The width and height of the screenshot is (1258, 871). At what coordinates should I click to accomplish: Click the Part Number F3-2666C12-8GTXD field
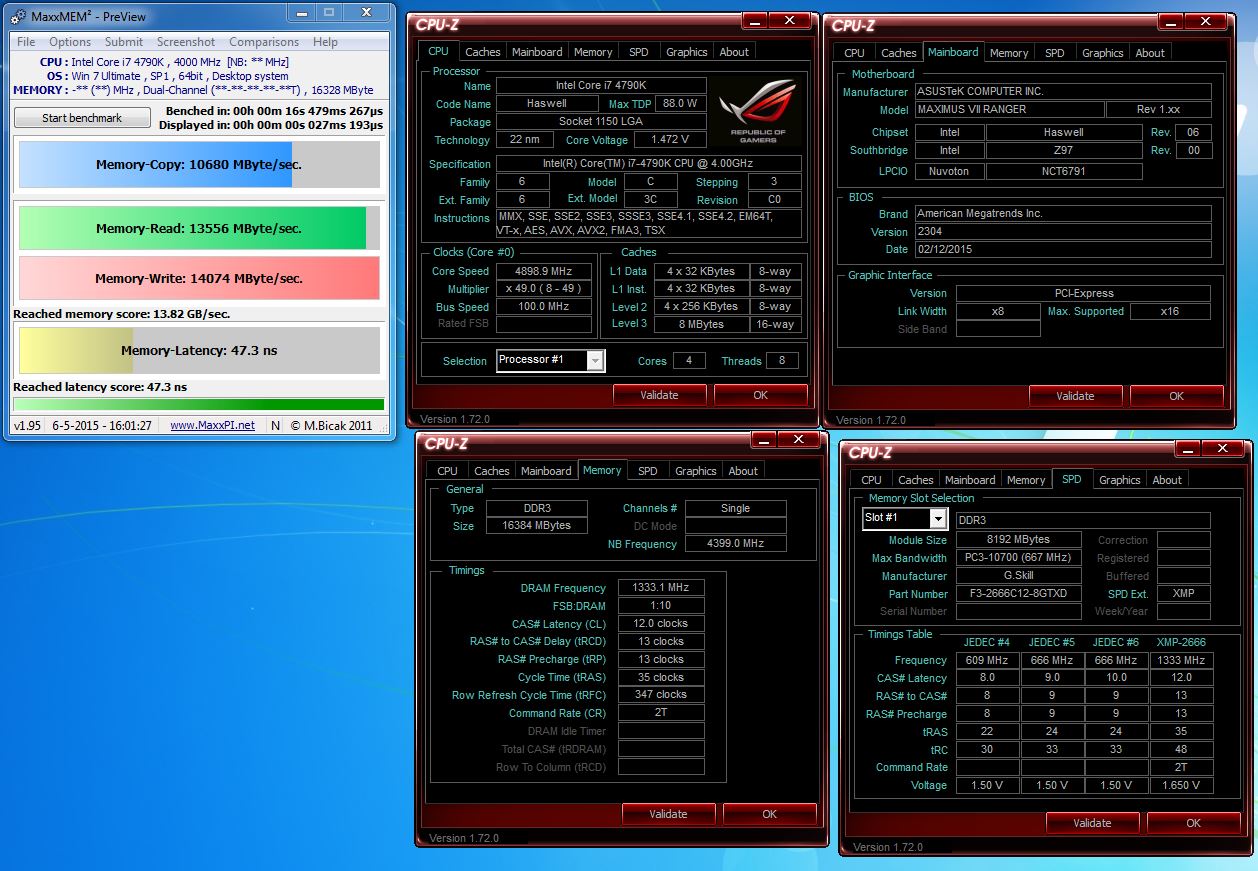click(1019, 594)
